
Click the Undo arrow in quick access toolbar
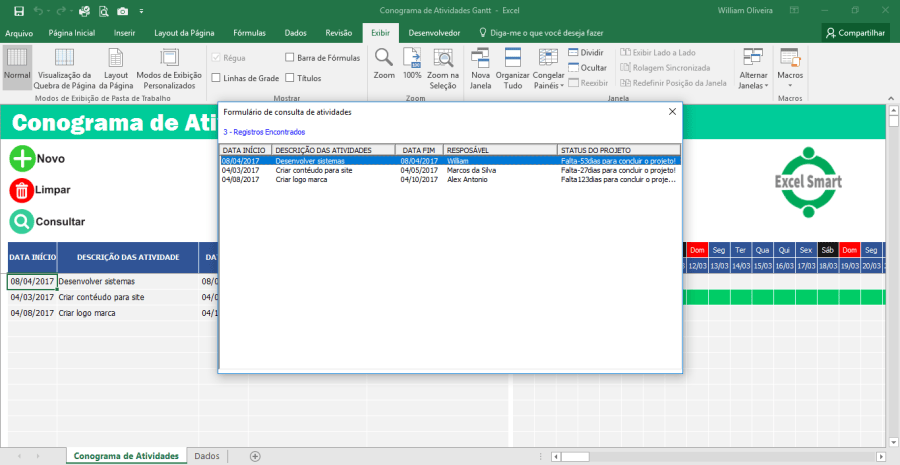38,11
